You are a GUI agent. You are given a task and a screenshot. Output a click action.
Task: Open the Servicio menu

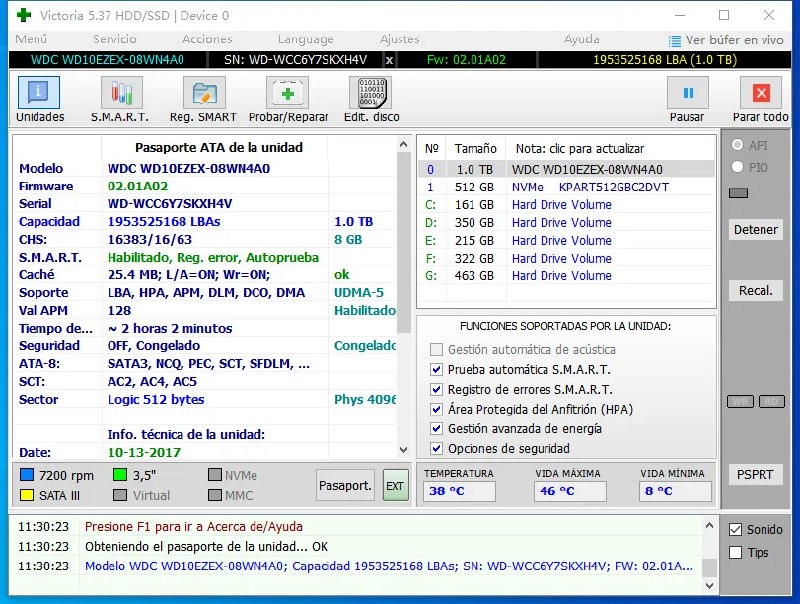[x=113, y=40]
